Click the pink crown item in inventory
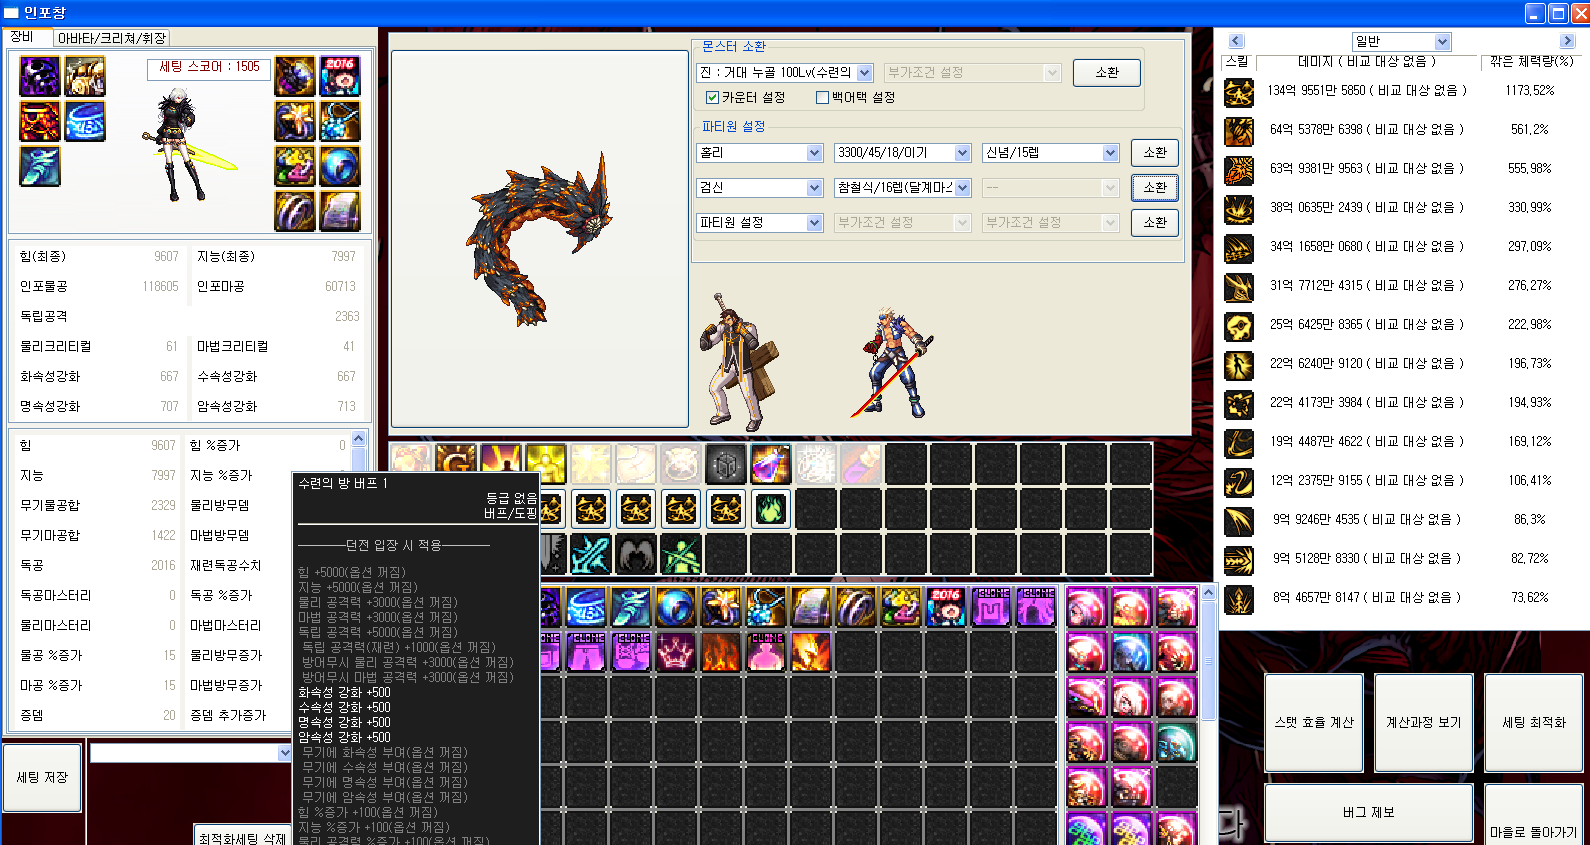This screenshot has height=845, width=1590. pyautogui.click(x=676, y=651)
